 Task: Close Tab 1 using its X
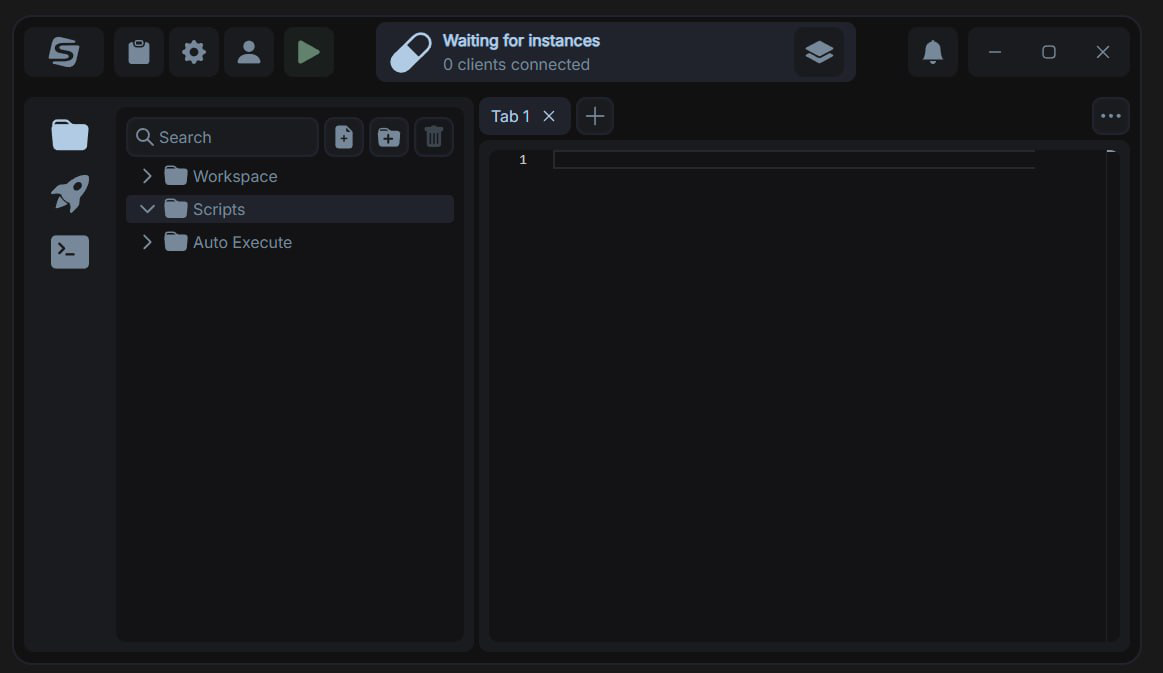[549, 116]
